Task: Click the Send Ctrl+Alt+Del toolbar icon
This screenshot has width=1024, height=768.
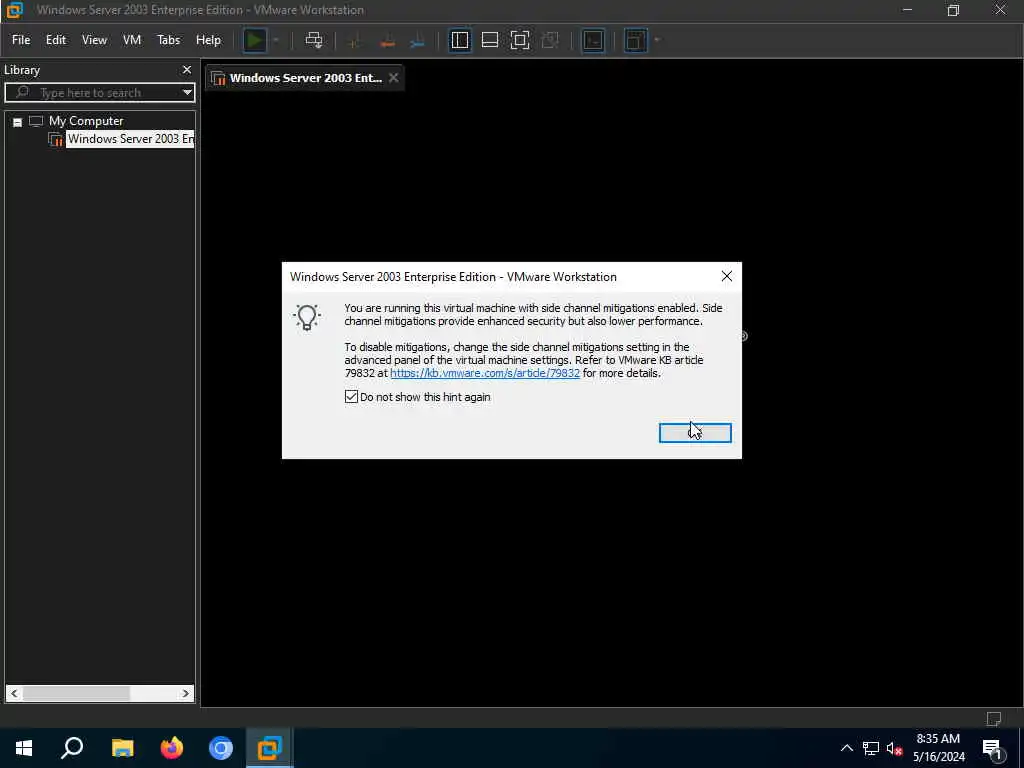Action: (x=314, y=40)
